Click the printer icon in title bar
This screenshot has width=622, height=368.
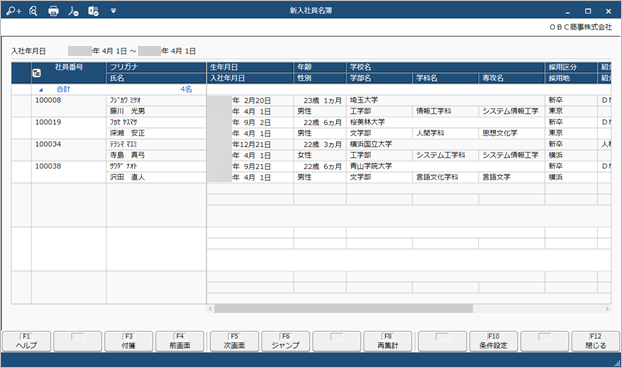point(53,11)
